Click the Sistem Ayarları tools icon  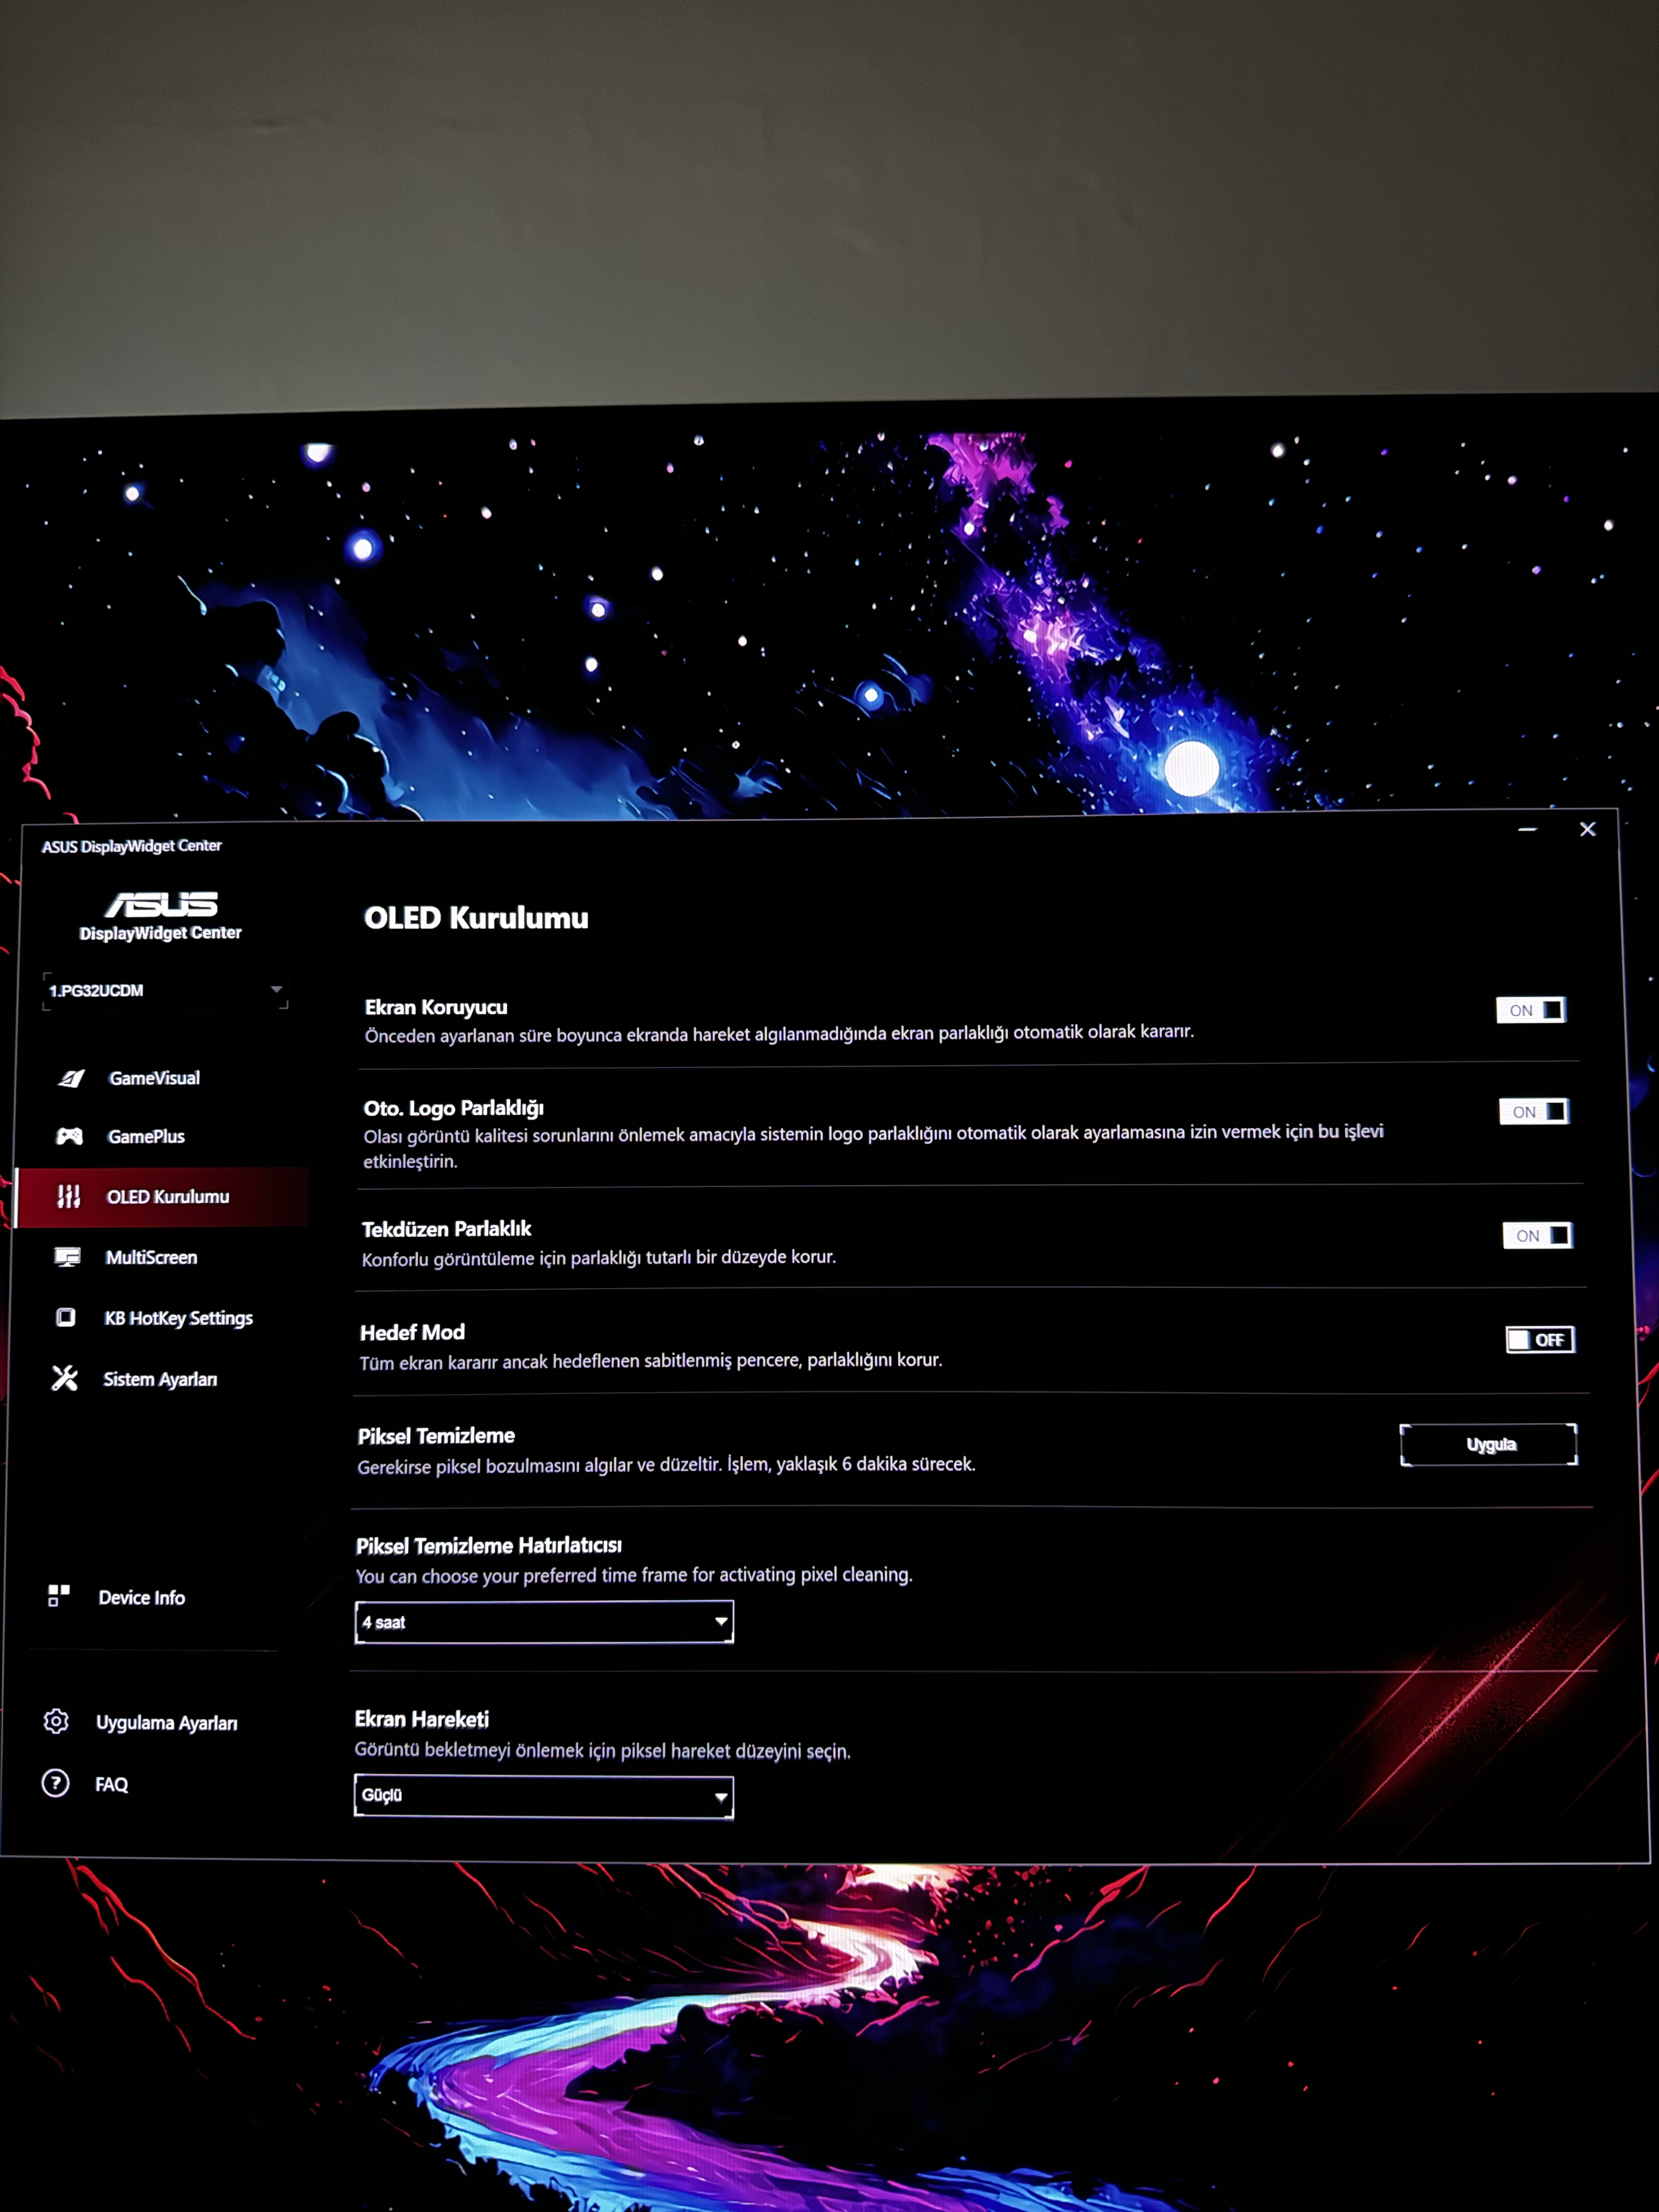pos(64,1378)
